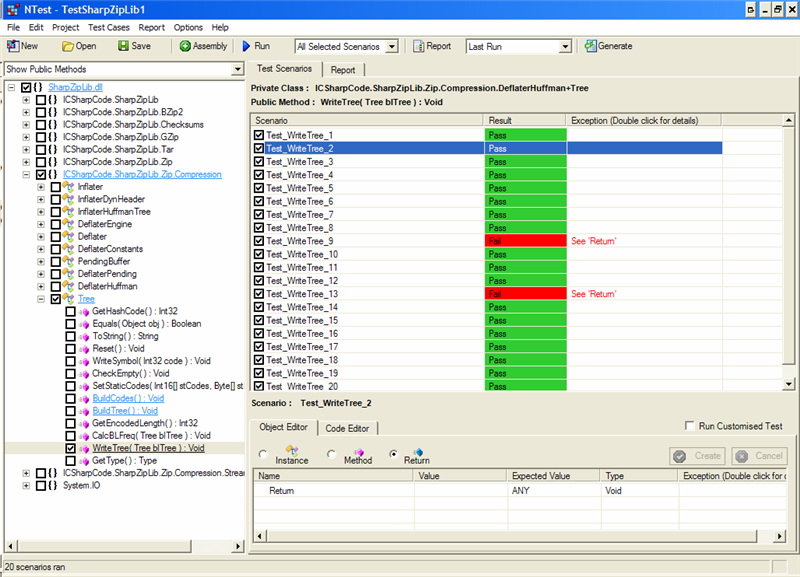
Task: Click the method icon beside GetType()
Action: (x=84, y=461)
